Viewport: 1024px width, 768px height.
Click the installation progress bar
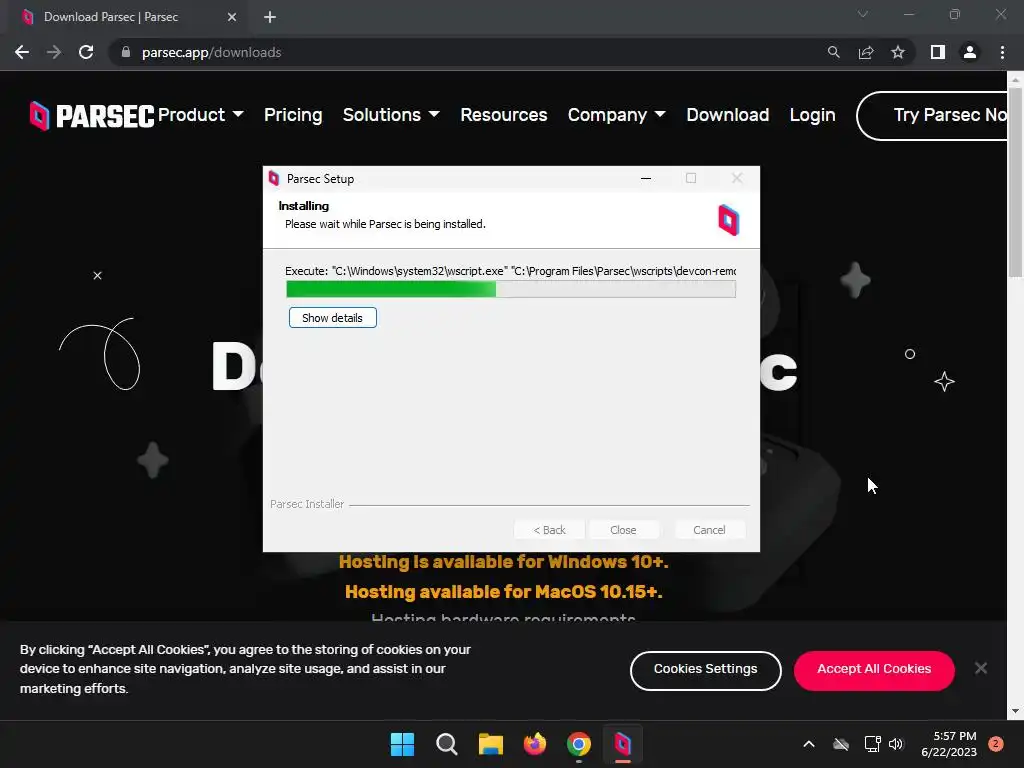[x=511, y=289]
